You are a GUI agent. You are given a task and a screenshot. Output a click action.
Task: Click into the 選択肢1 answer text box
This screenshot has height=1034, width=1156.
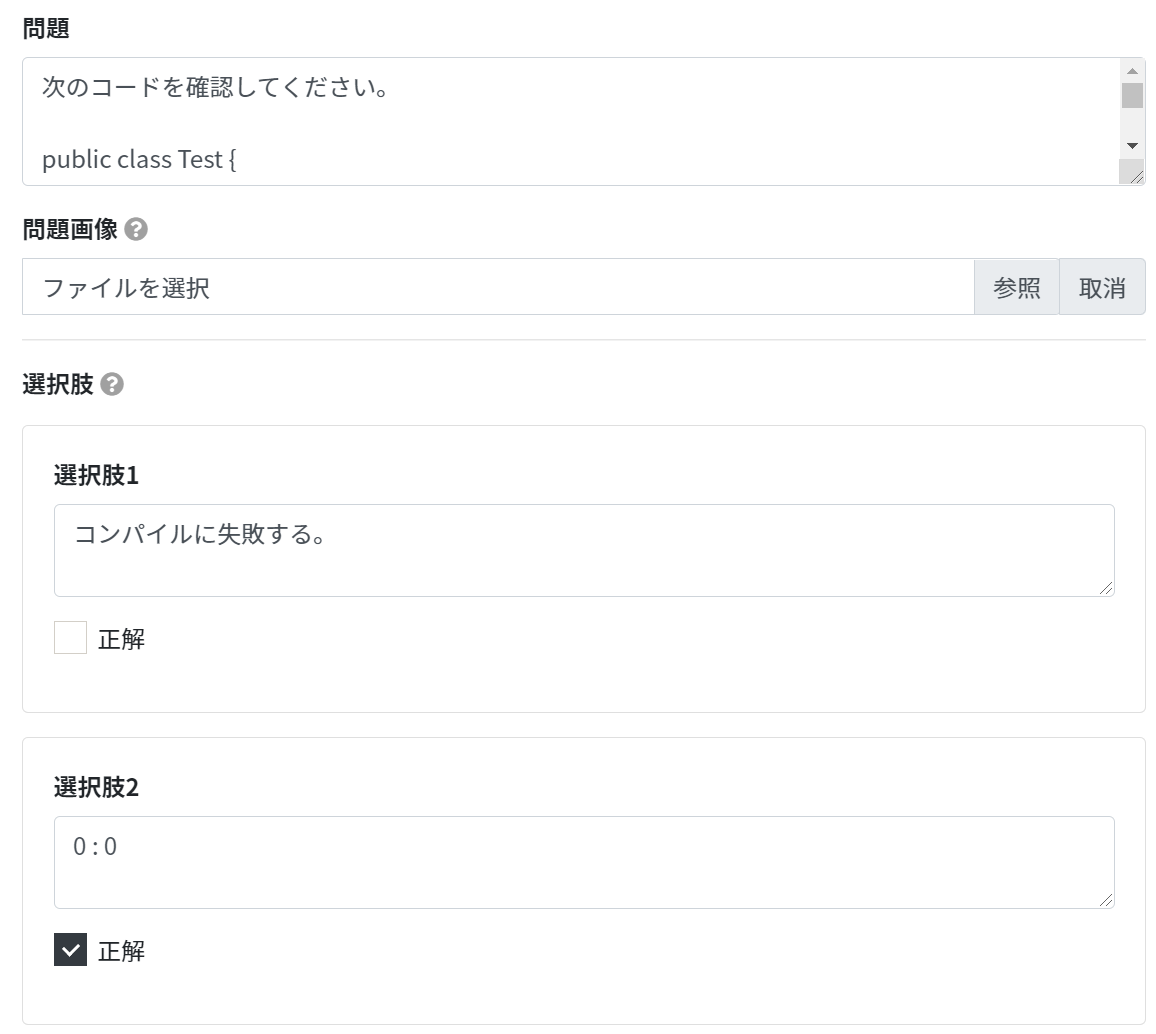click(584, 551)
